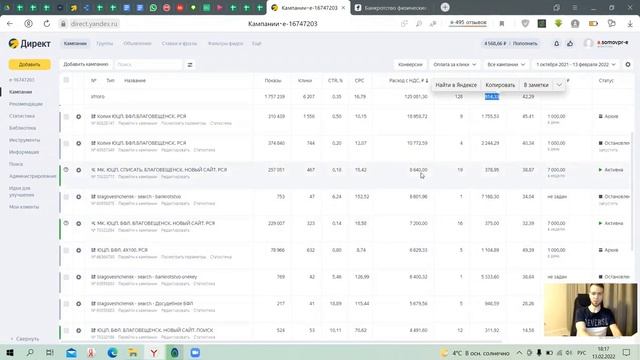Screen dimensions: 640x360
Task: Show hidden system tray icons
Action: click(x=519, y=353)
